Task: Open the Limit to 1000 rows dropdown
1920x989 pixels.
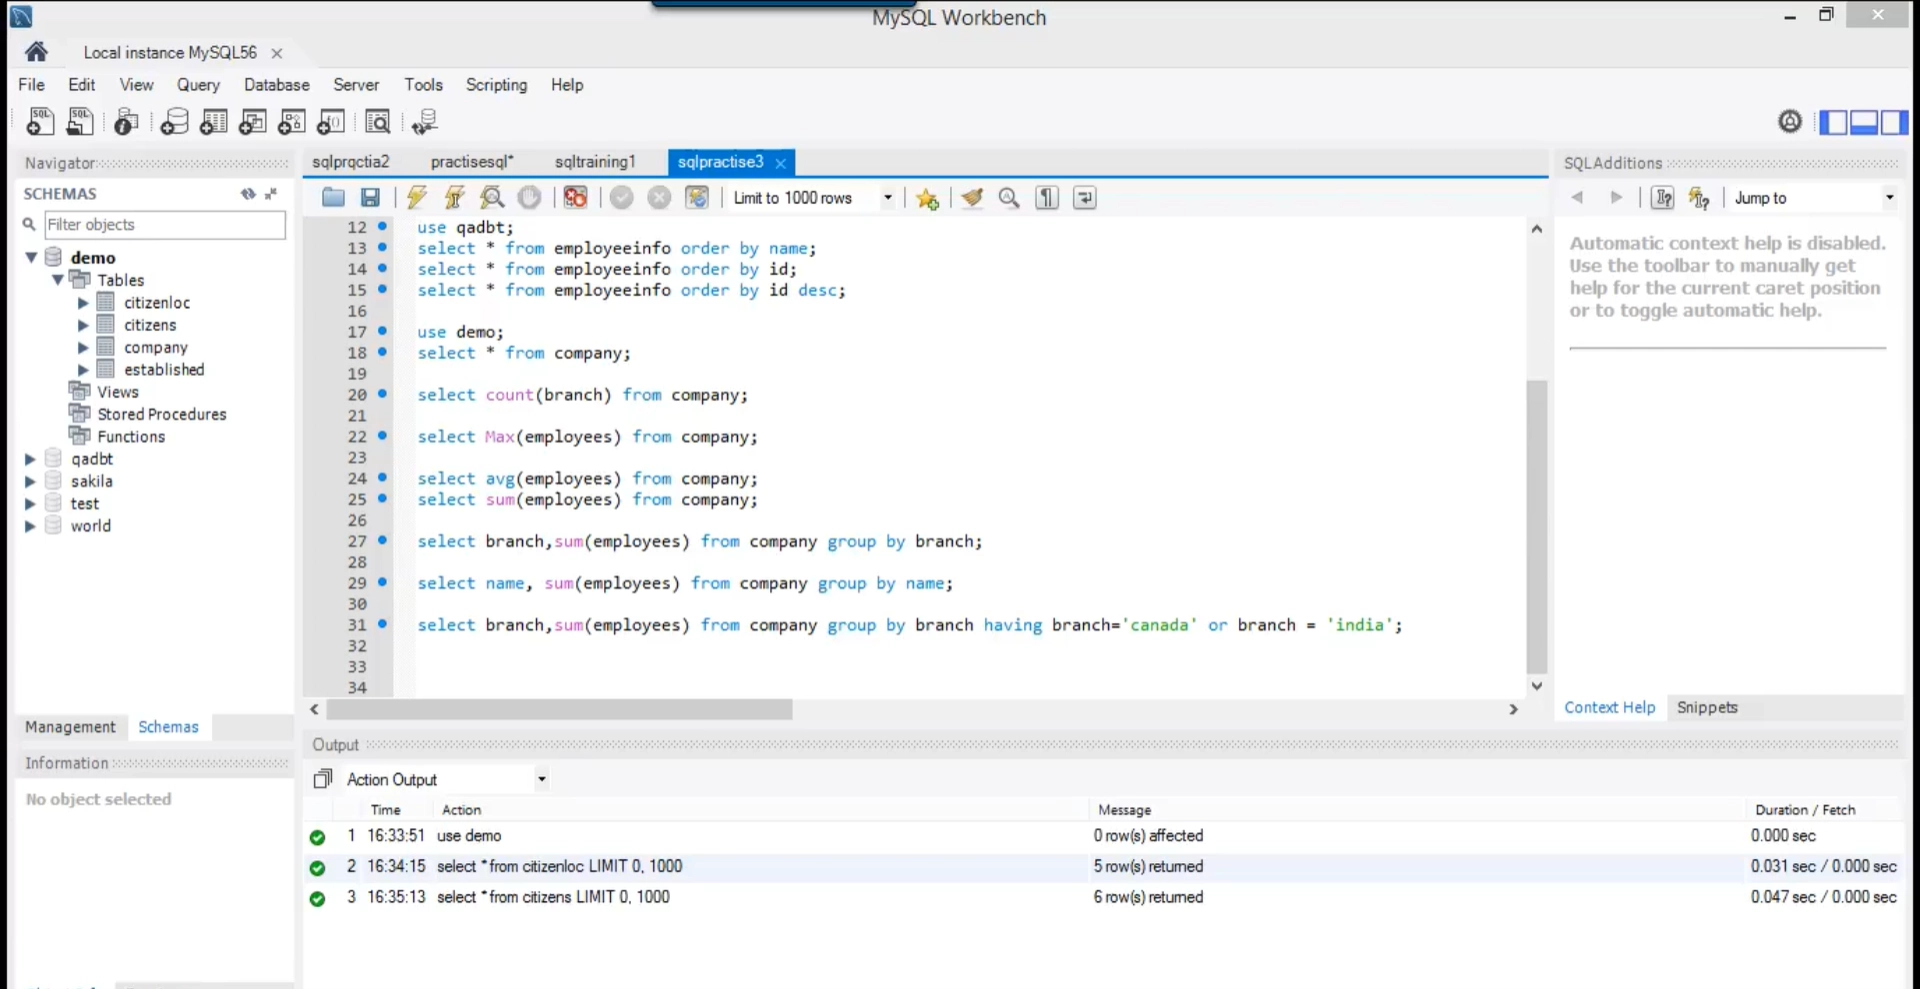Action: click(x=887, y=198)
